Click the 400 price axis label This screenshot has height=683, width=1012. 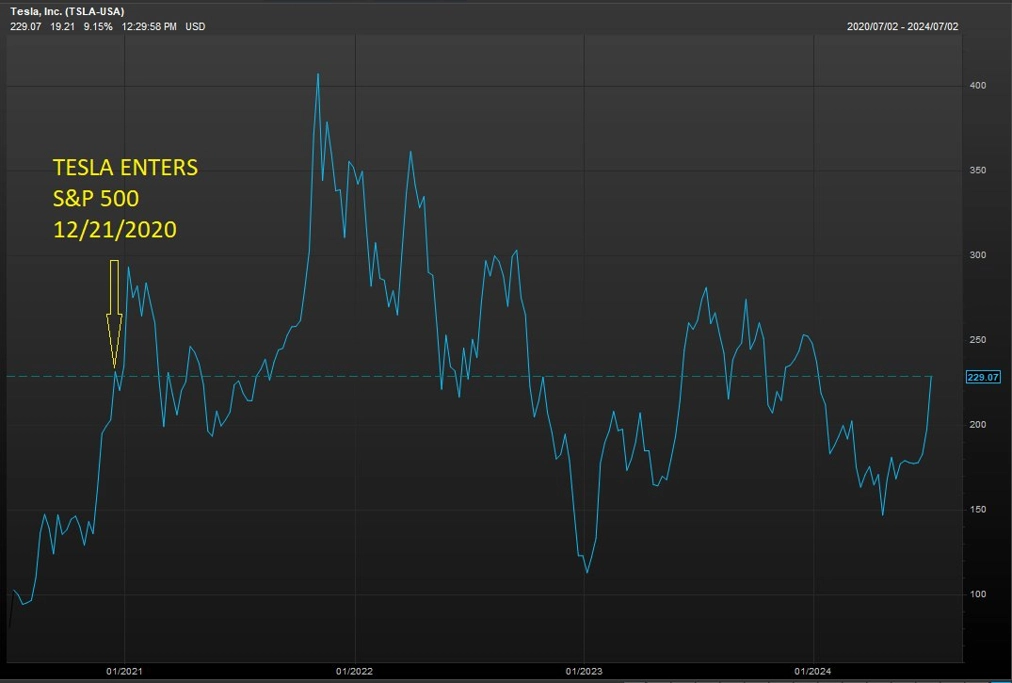point(978,86)
